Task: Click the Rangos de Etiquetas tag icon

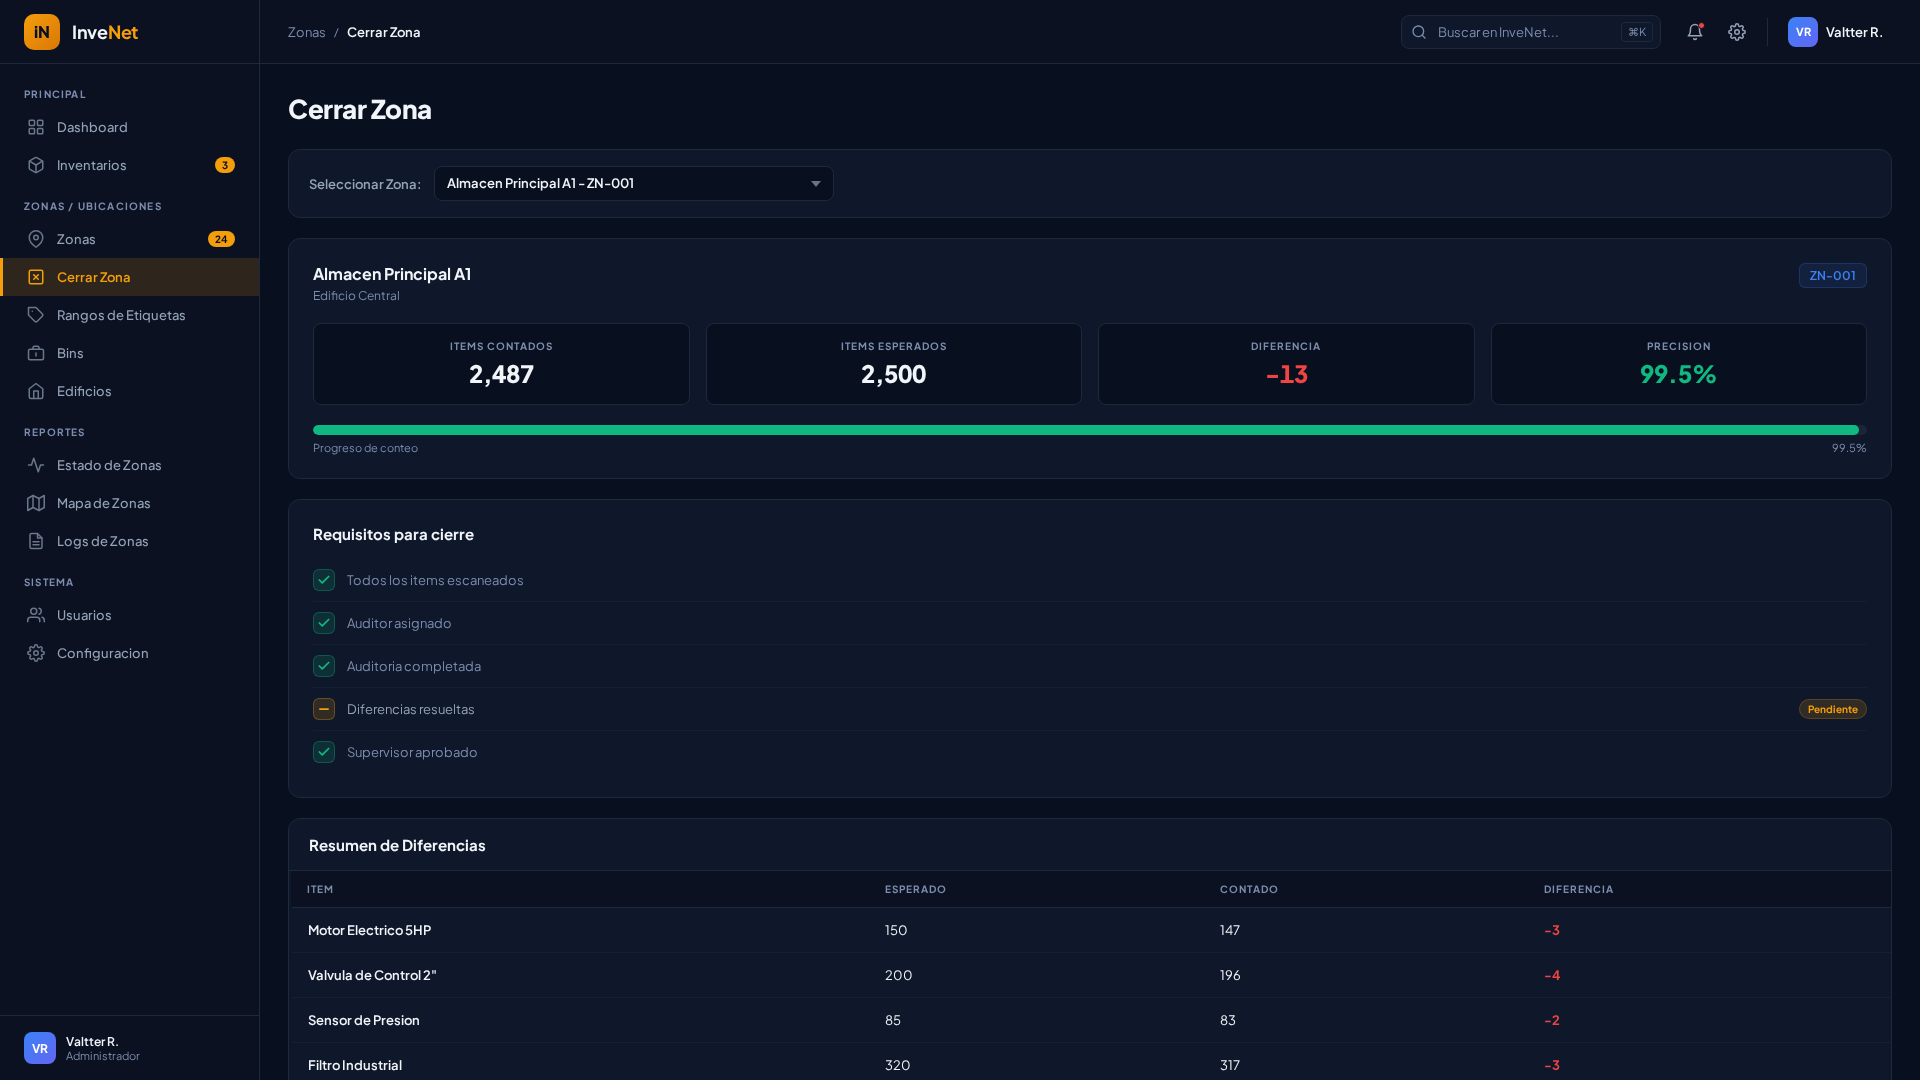Action: point(36,315)
